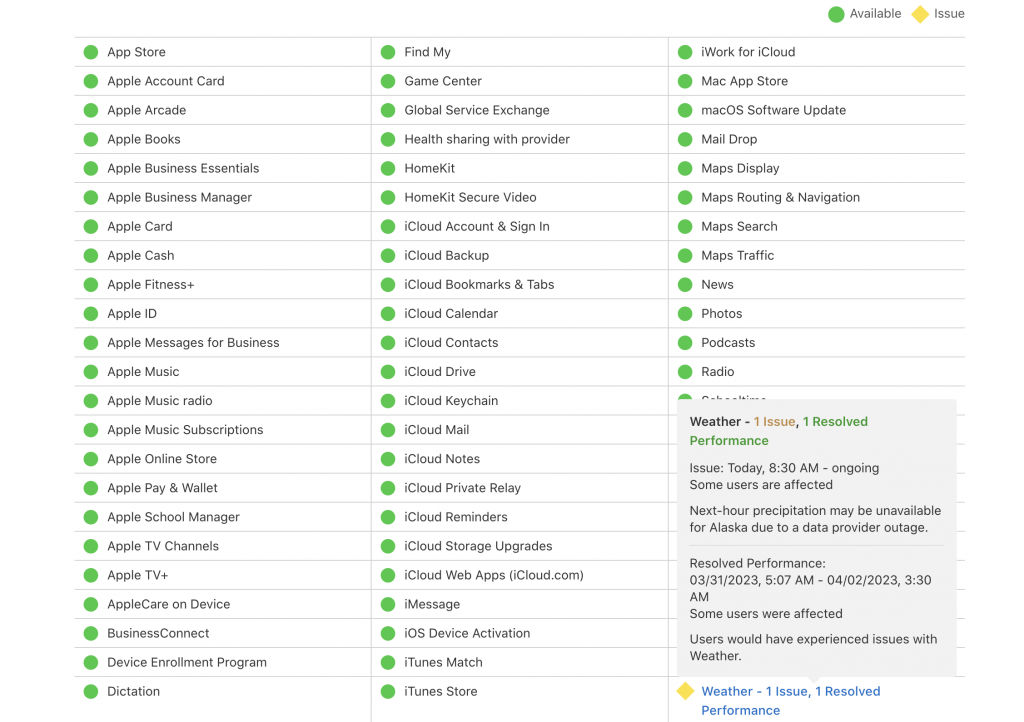Select the 'iCloud Contacts' service name
1024x722 pixels.
[x=451, y=343]
